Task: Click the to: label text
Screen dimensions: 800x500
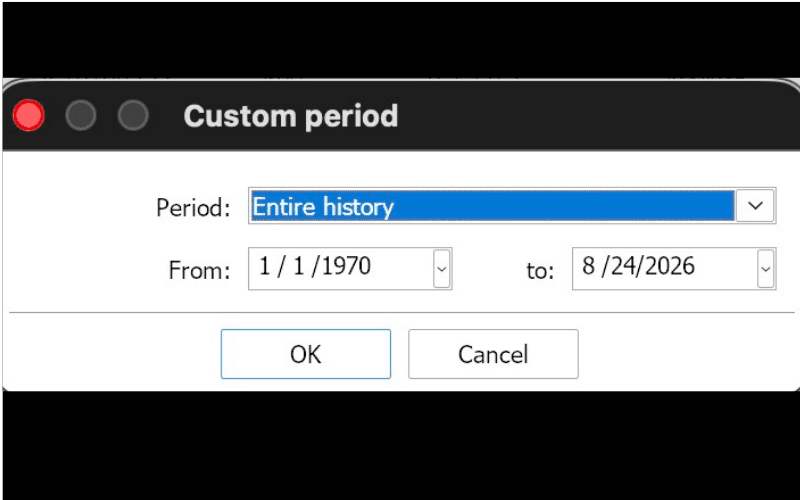Action: tap(540, 271)
